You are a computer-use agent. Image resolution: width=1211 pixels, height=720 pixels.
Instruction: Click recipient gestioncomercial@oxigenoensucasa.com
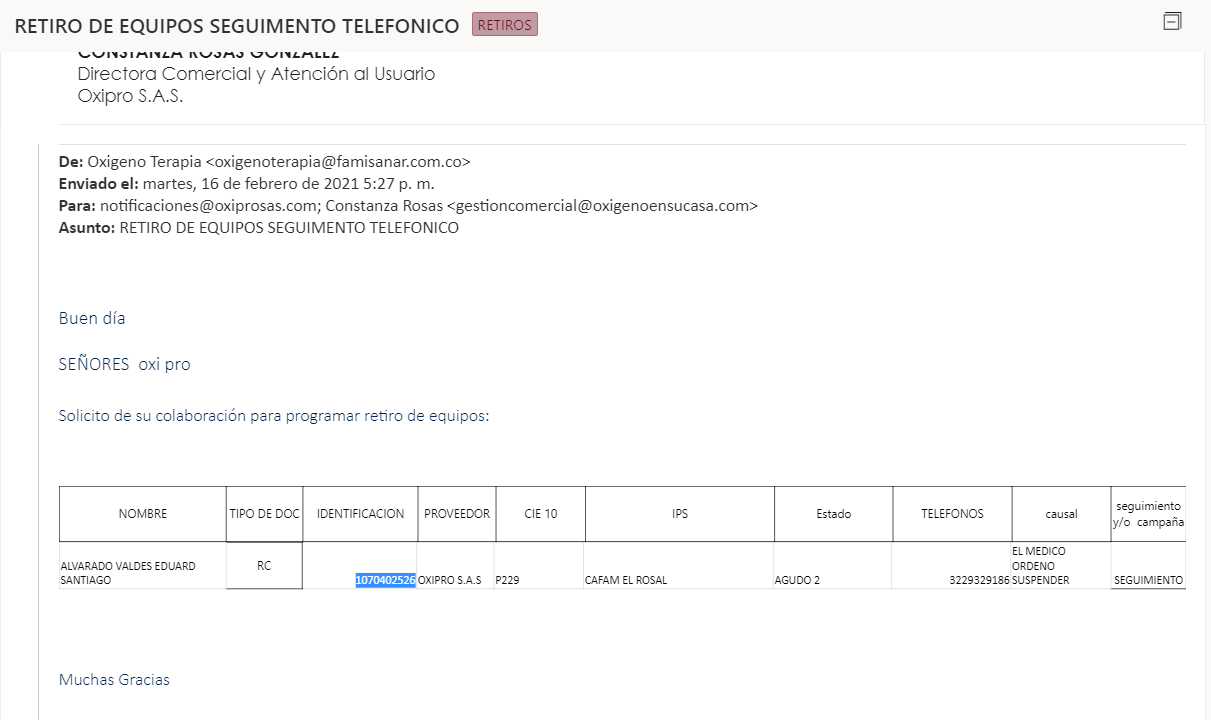[x=603, y=206]
